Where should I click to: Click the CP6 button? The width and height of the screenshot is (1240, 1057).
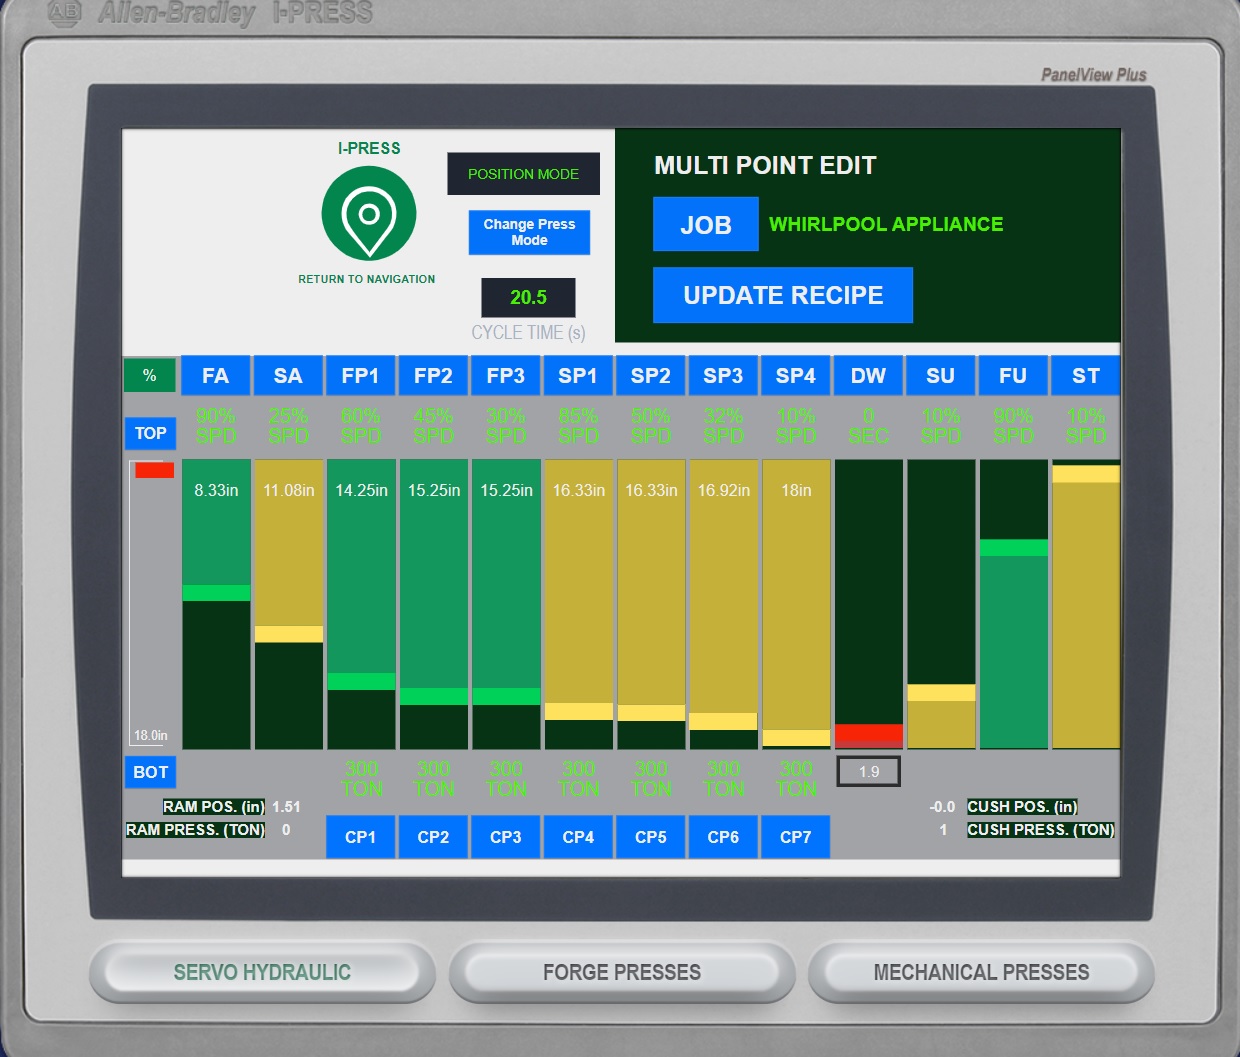click(723, 837)
